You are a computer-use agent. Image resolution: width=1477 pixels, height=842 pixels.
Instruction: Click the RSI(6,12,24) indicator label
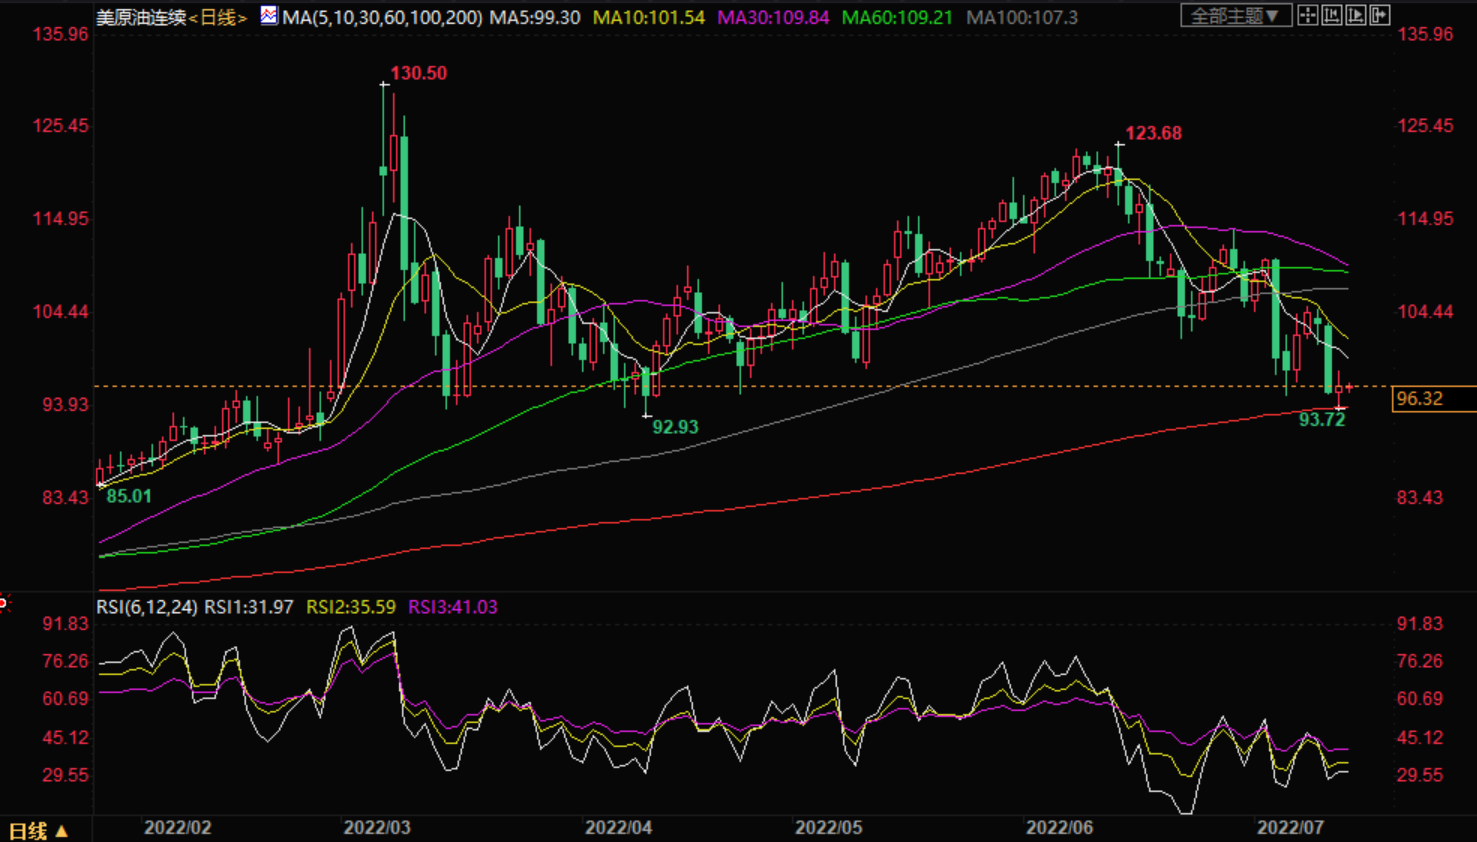point(147,607)
